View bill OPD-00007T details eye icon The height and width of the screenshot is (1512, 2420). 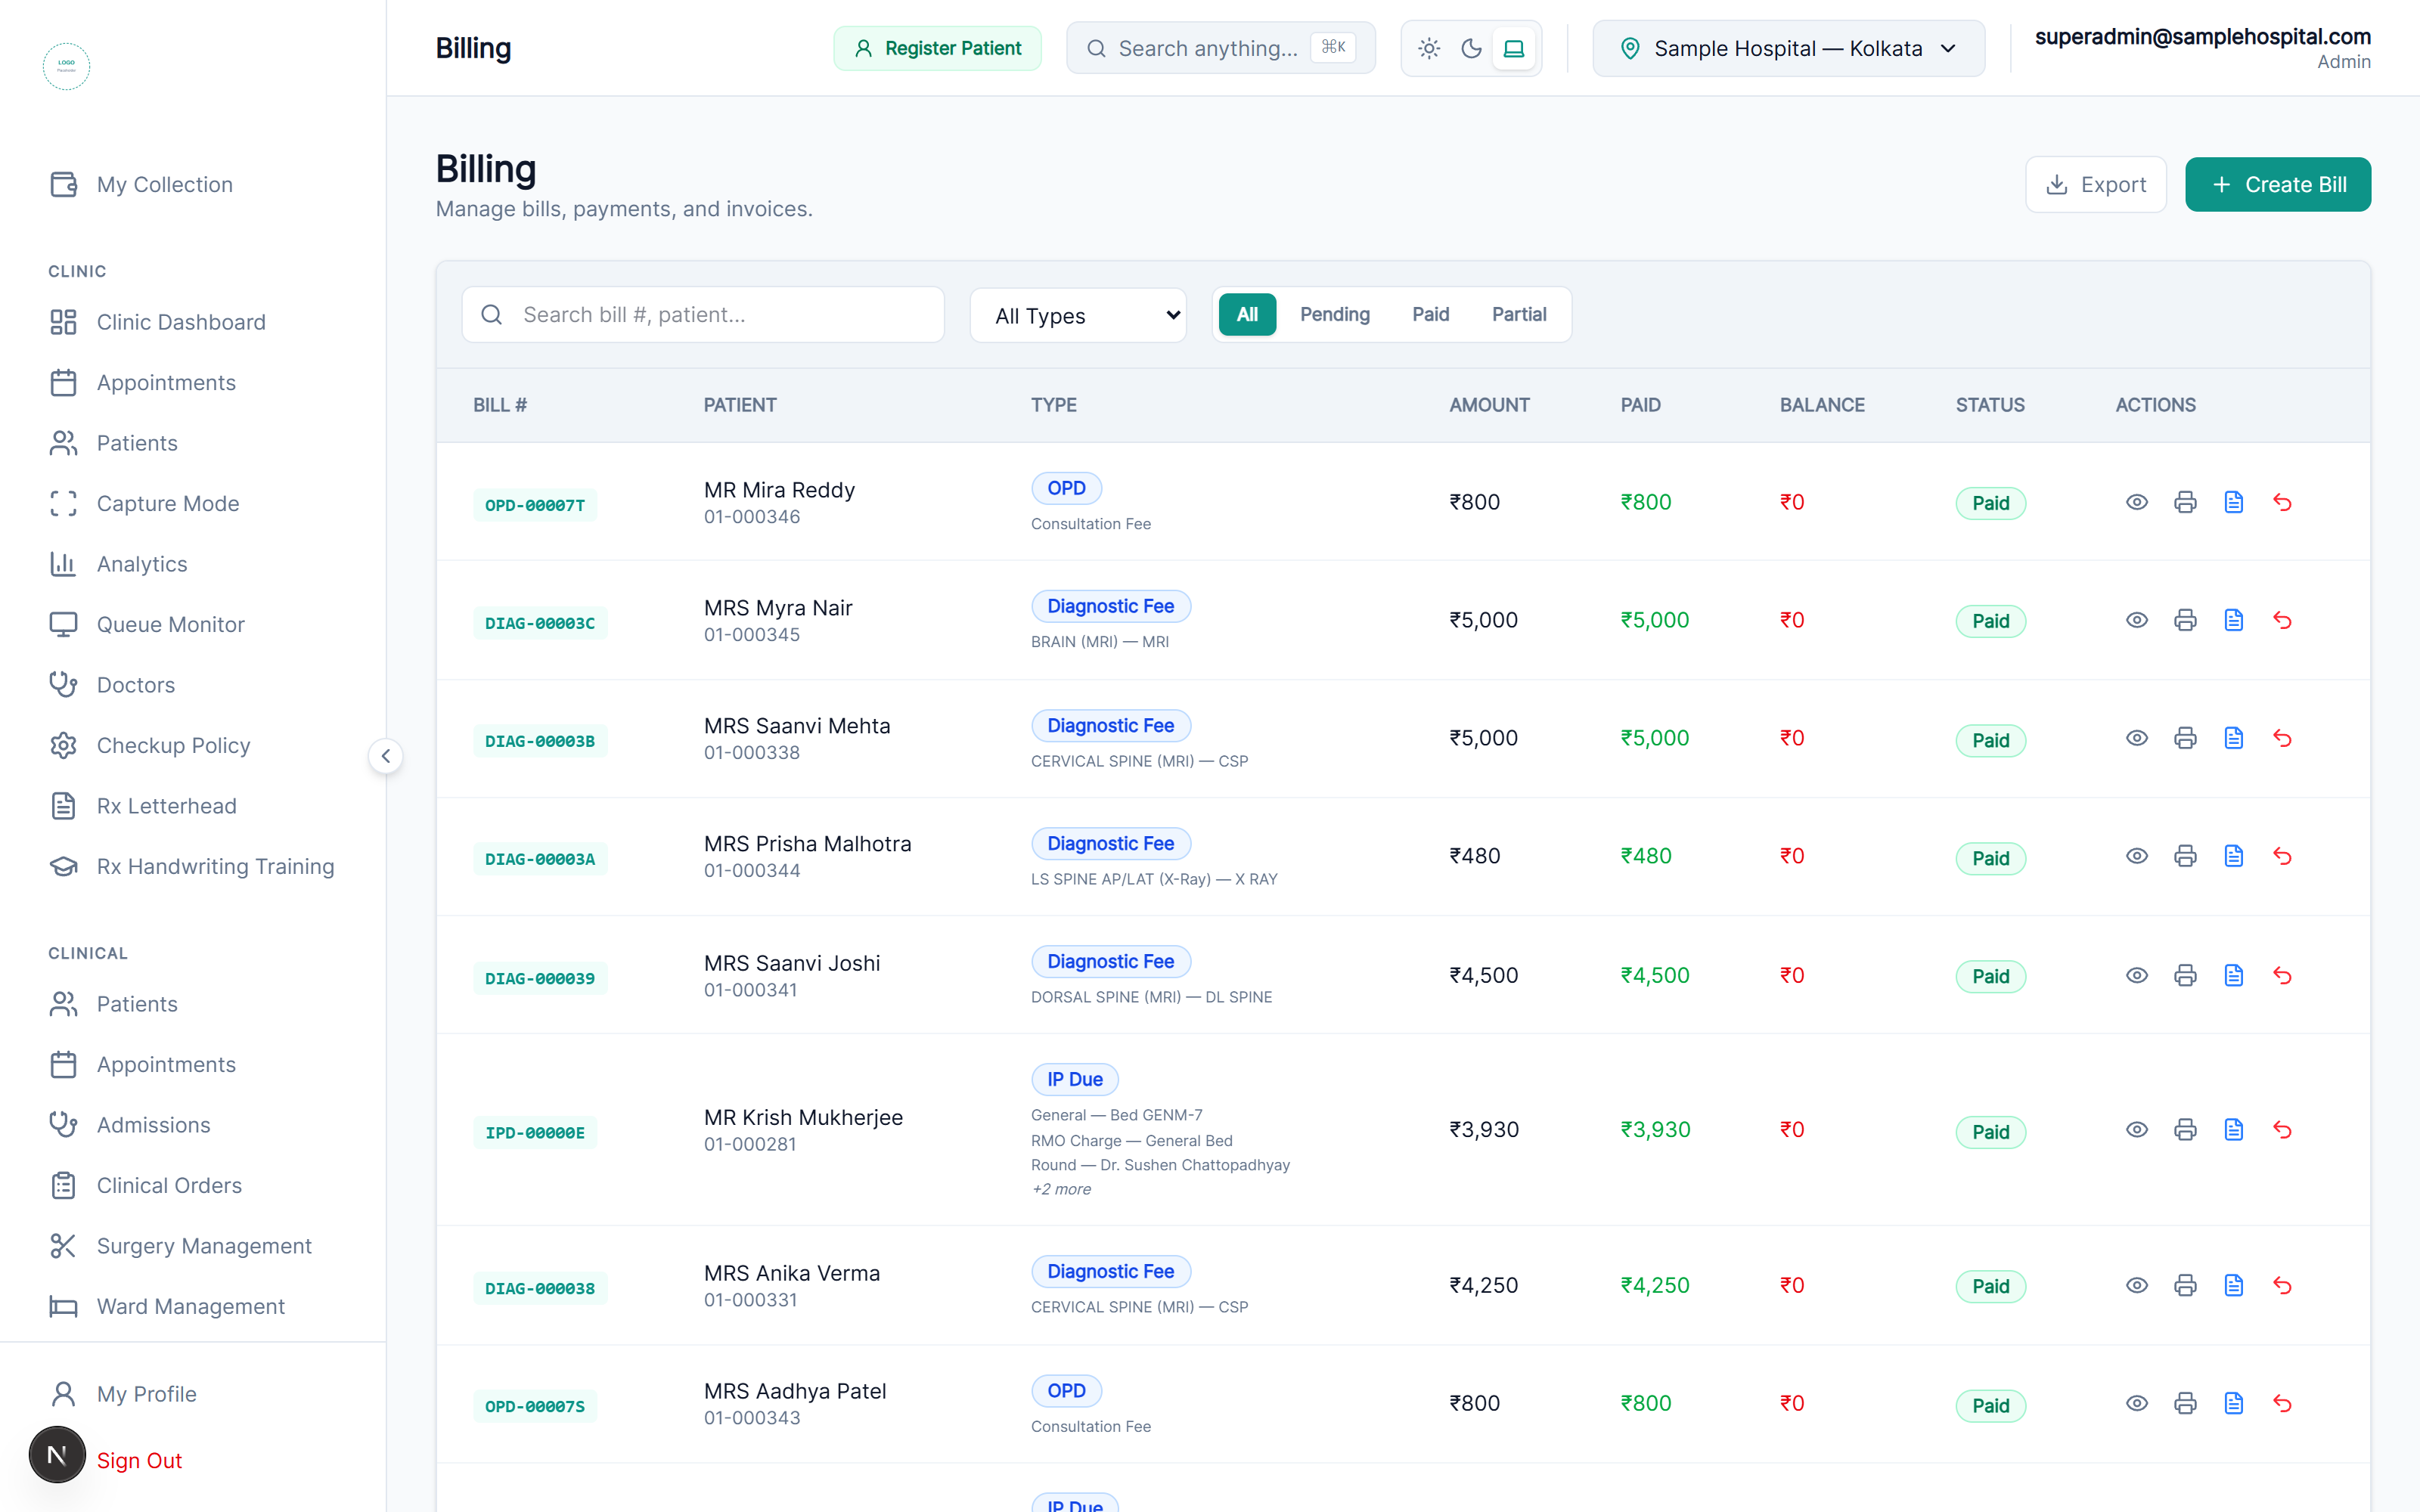click(x=2136, y=502)
